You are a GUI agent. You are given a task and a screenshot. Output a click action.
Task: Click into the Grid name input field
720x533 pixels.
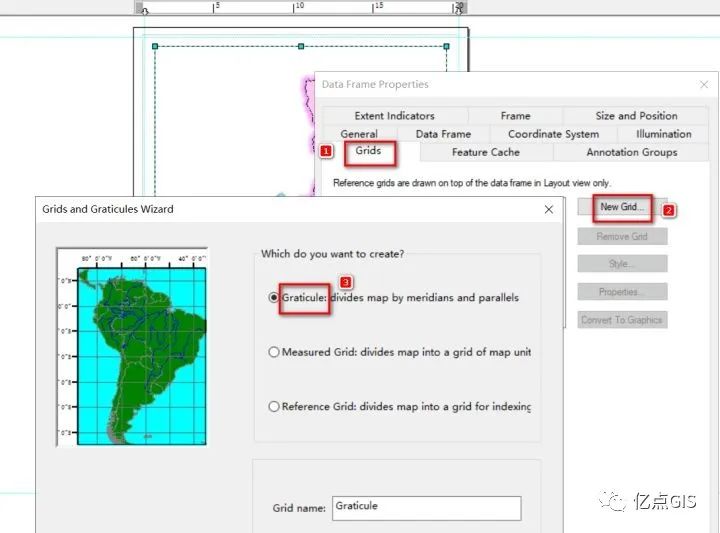(427, 508)
